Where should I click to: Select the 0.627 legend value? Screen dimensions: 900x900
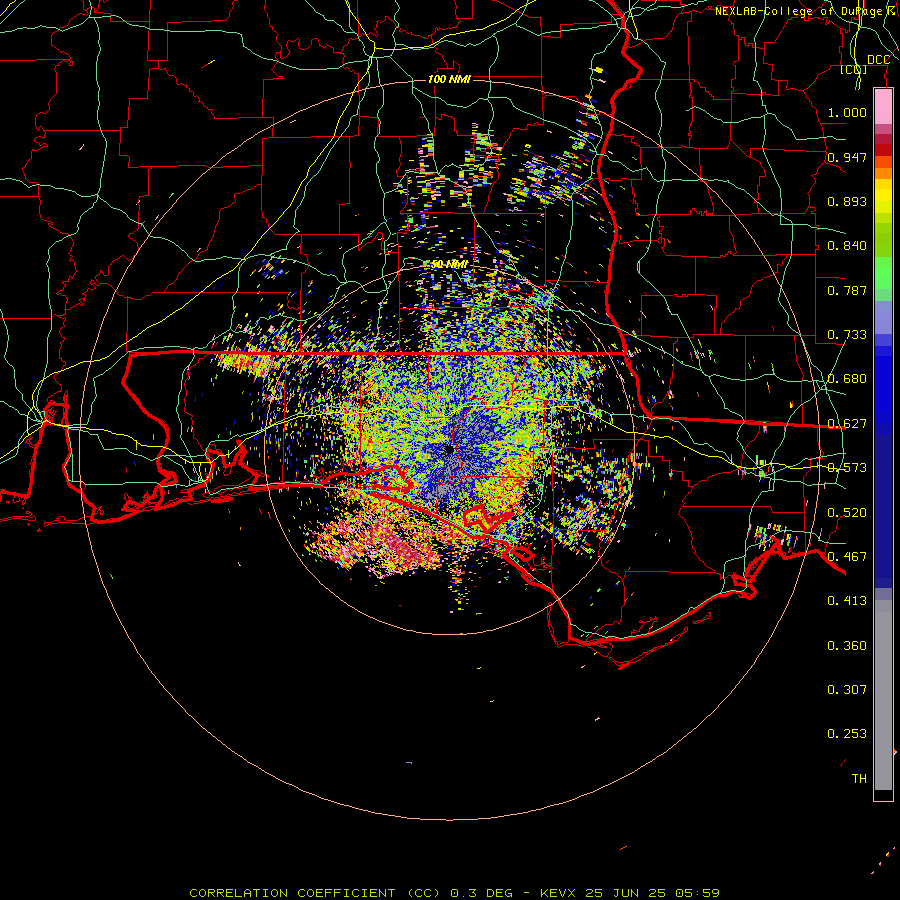[x=847, y=424]
